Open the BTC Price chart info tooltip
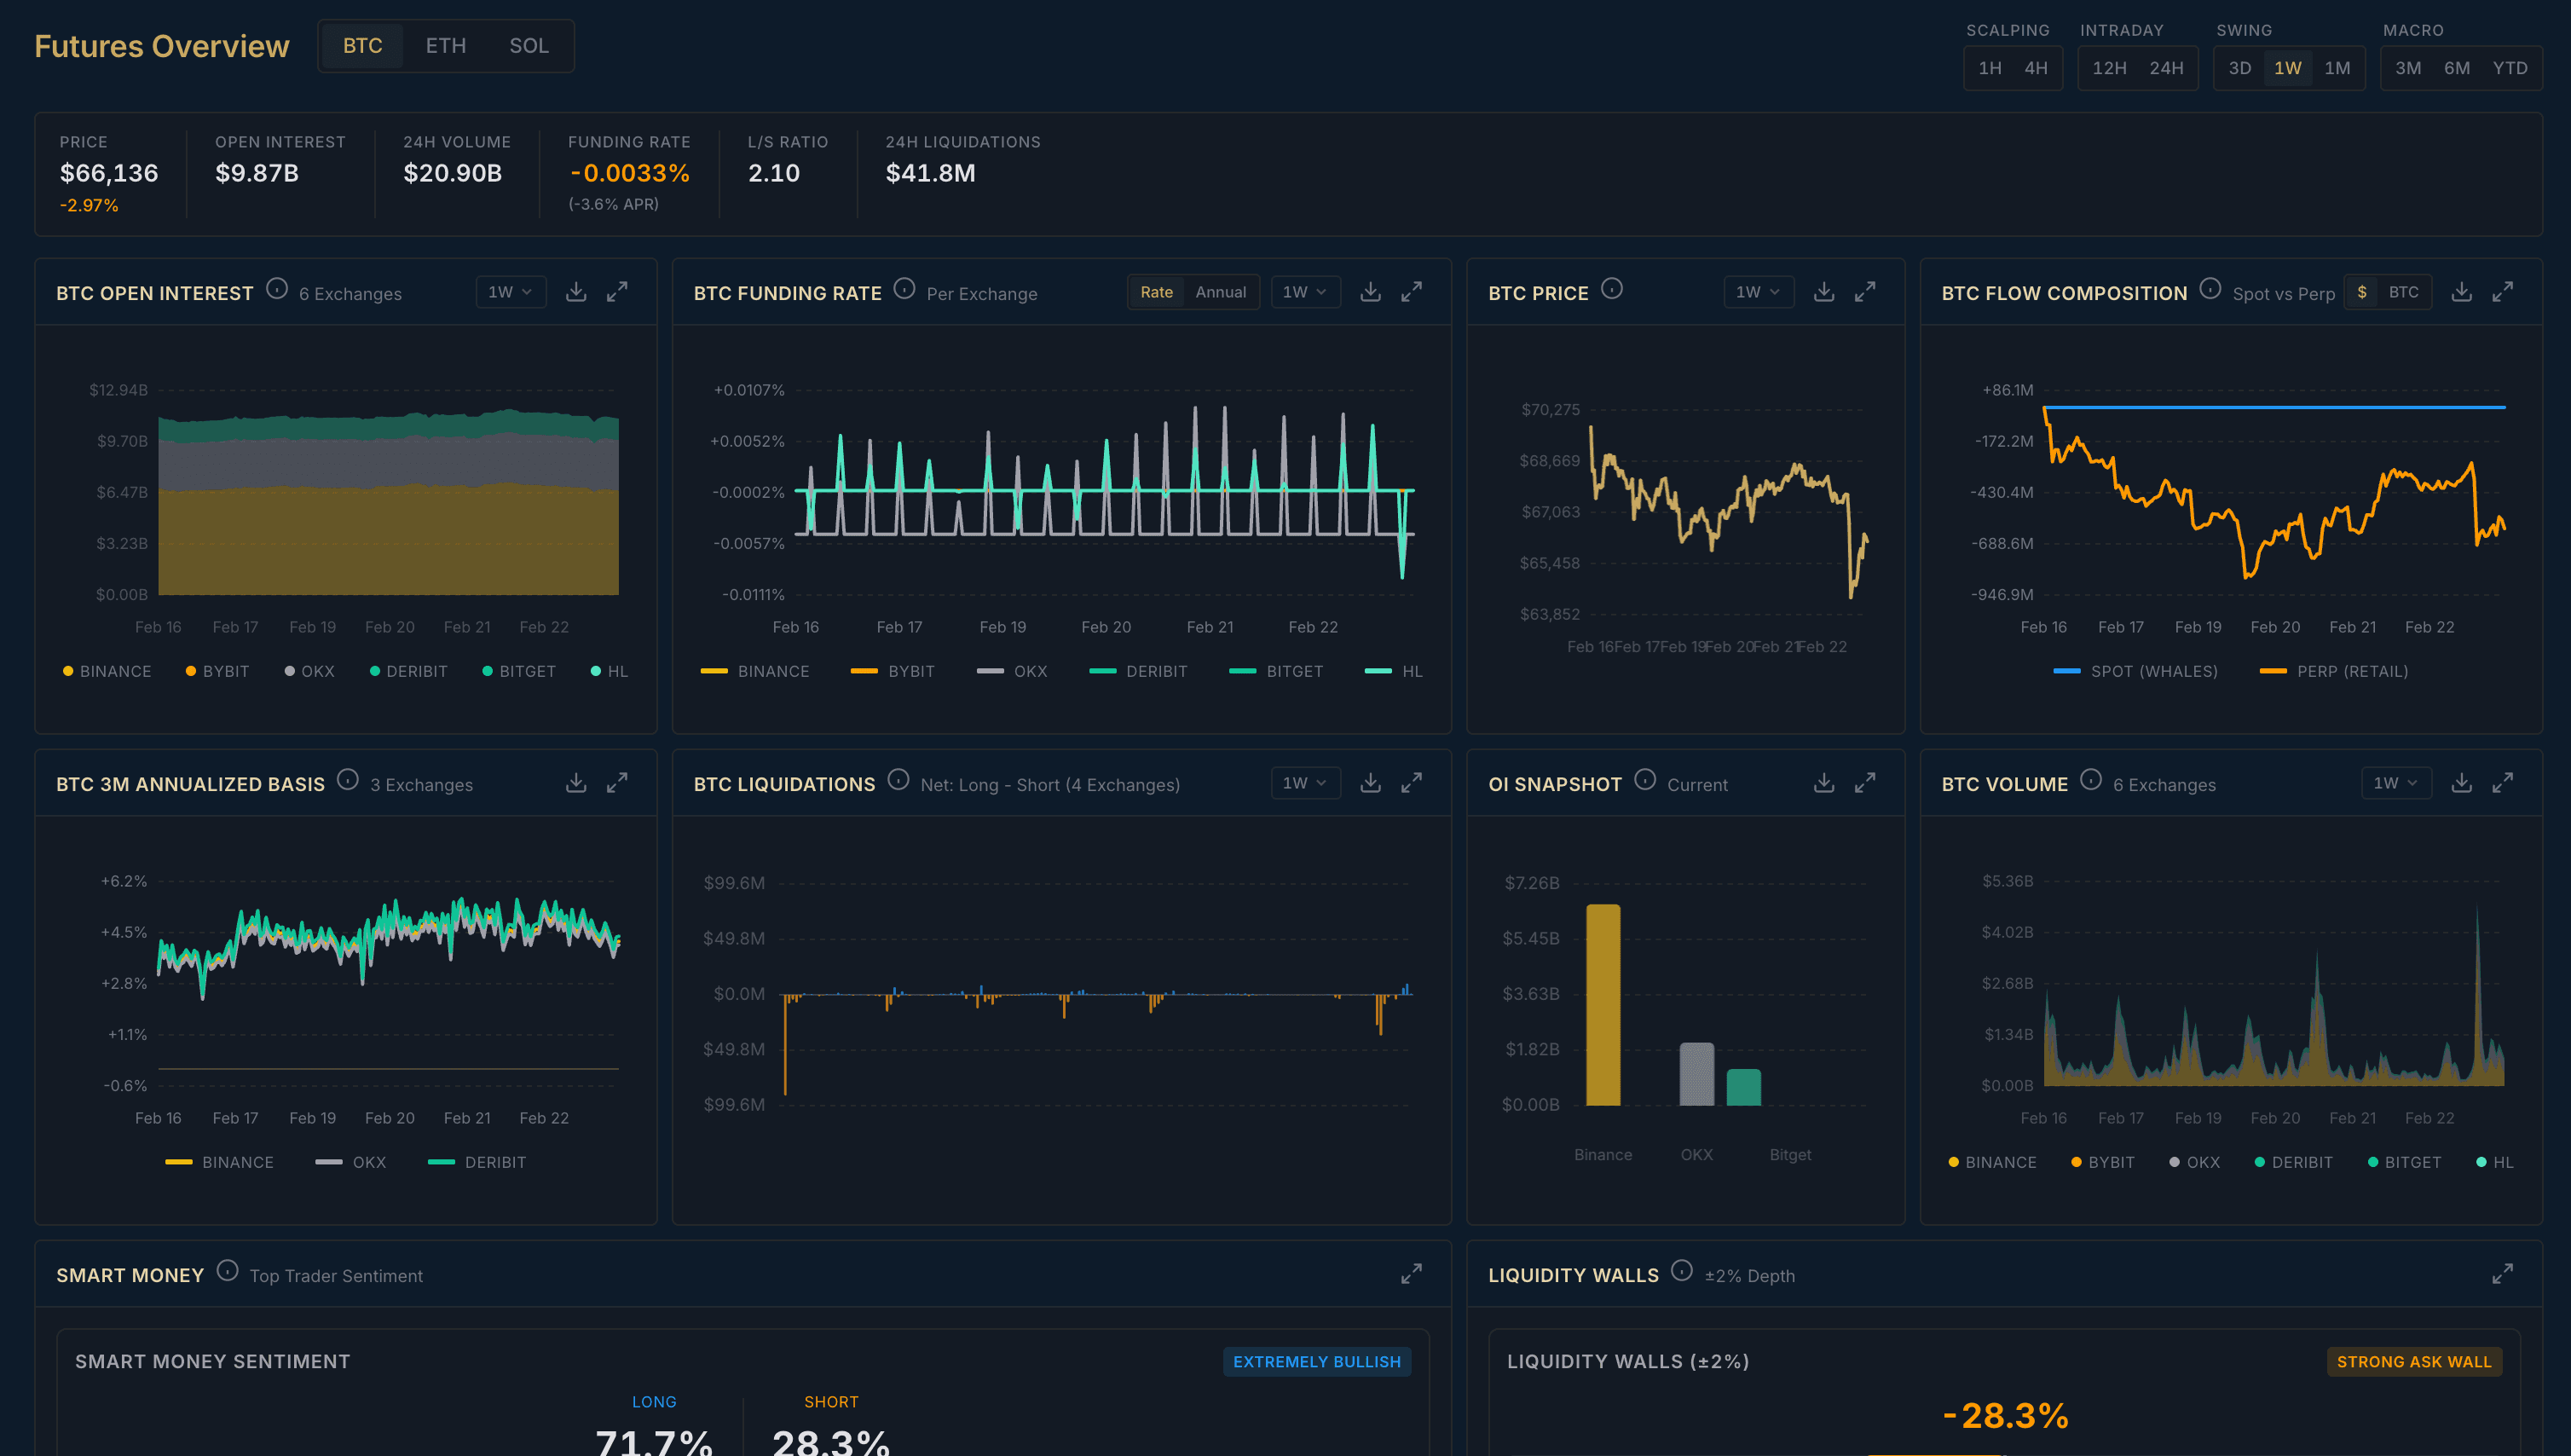This screenshot has height=1456, width=2571. [x=1613, y=289]
